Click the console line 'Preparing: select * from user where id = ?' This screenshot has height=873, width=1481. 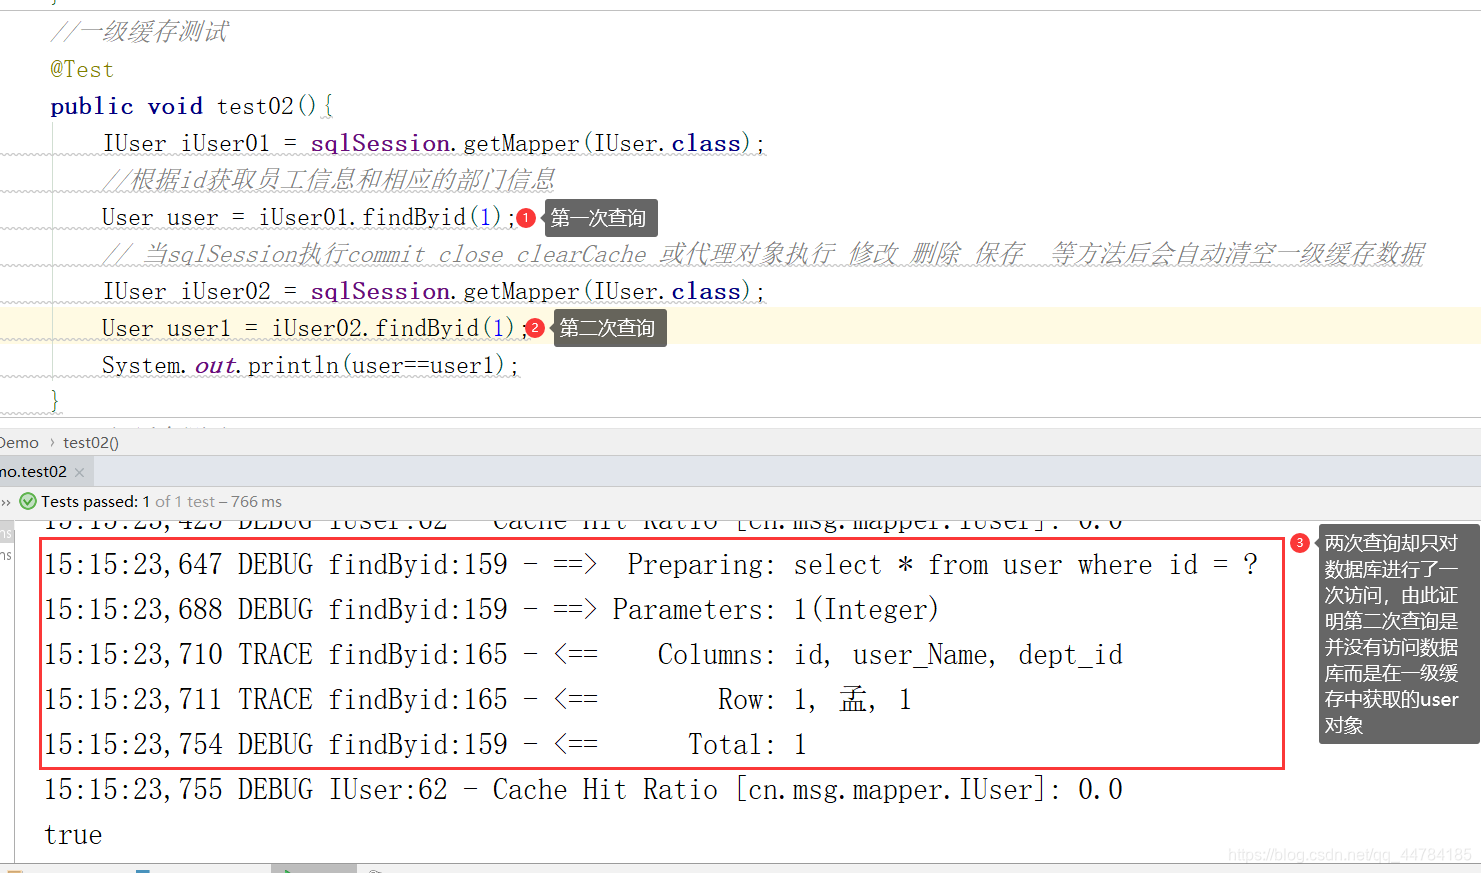[651, 565]
